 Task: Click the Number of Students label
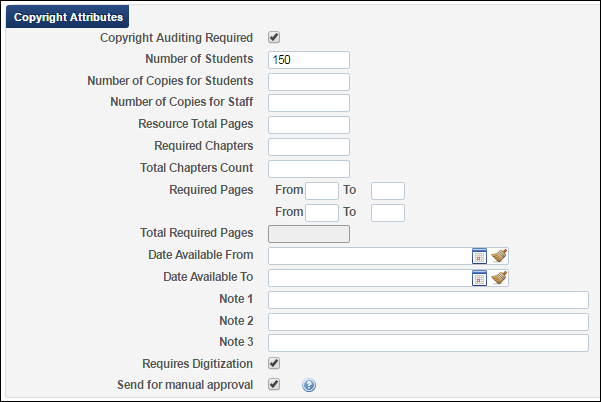click(x=199, y=59)
